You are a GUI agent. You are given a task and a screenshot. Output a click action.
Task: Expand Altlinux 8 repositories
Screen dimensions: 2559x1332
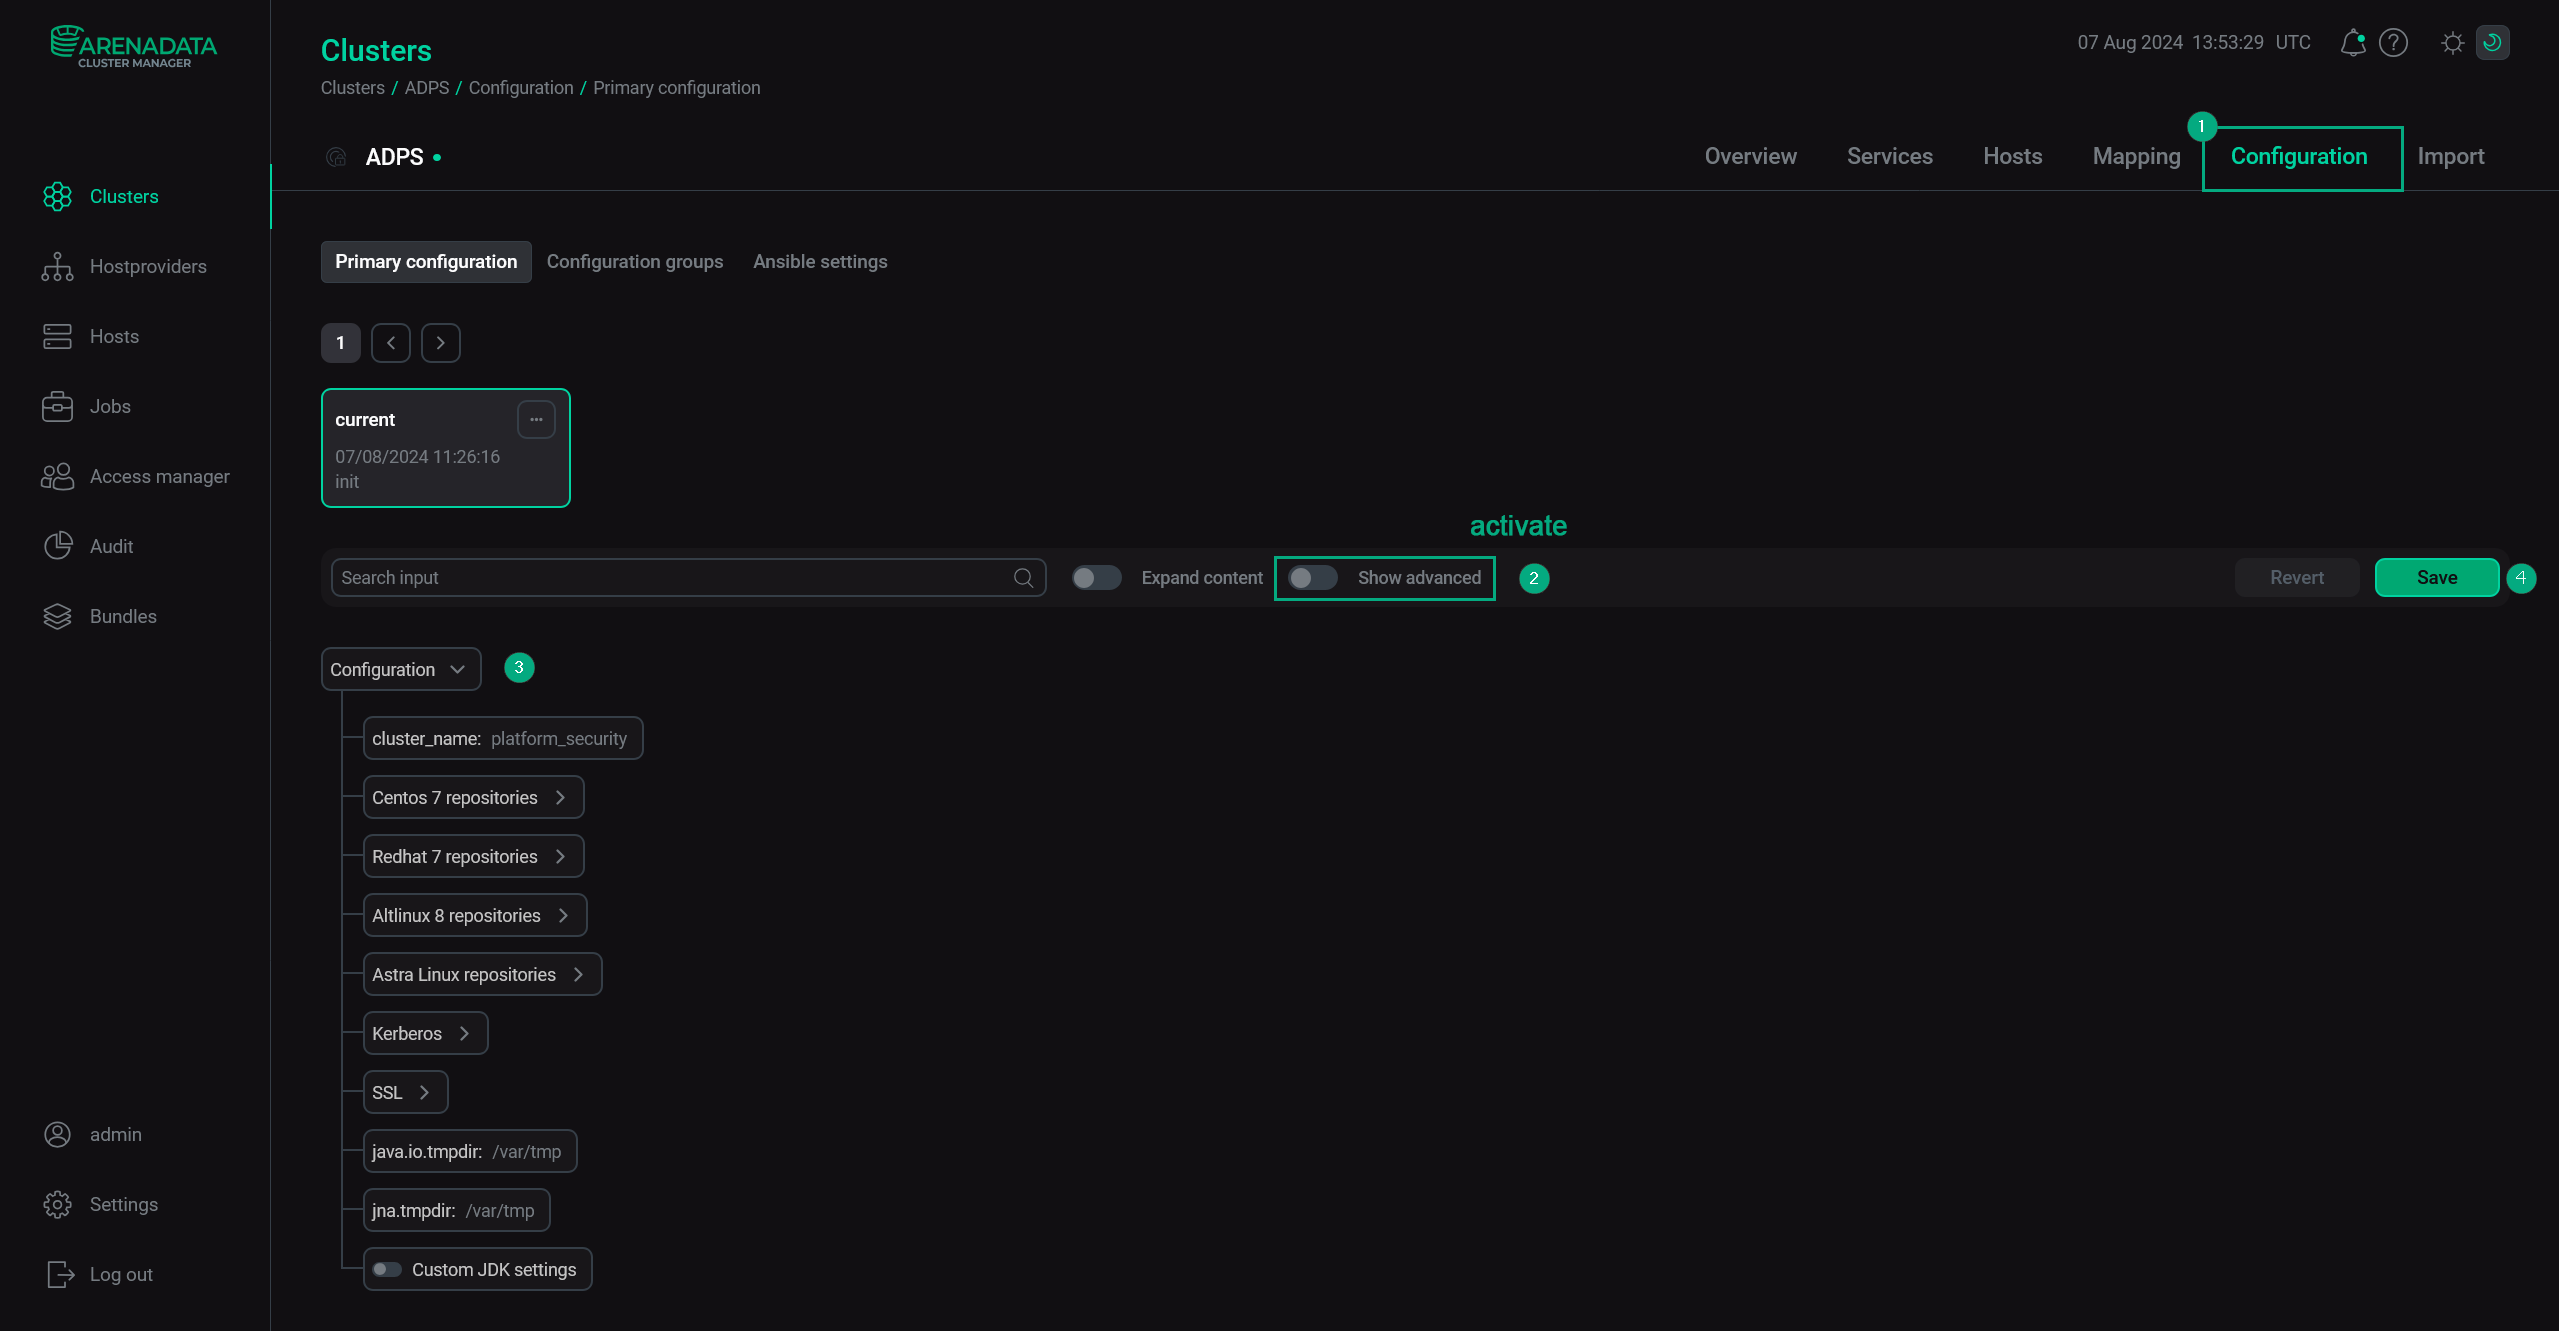[x=475, y=915]
